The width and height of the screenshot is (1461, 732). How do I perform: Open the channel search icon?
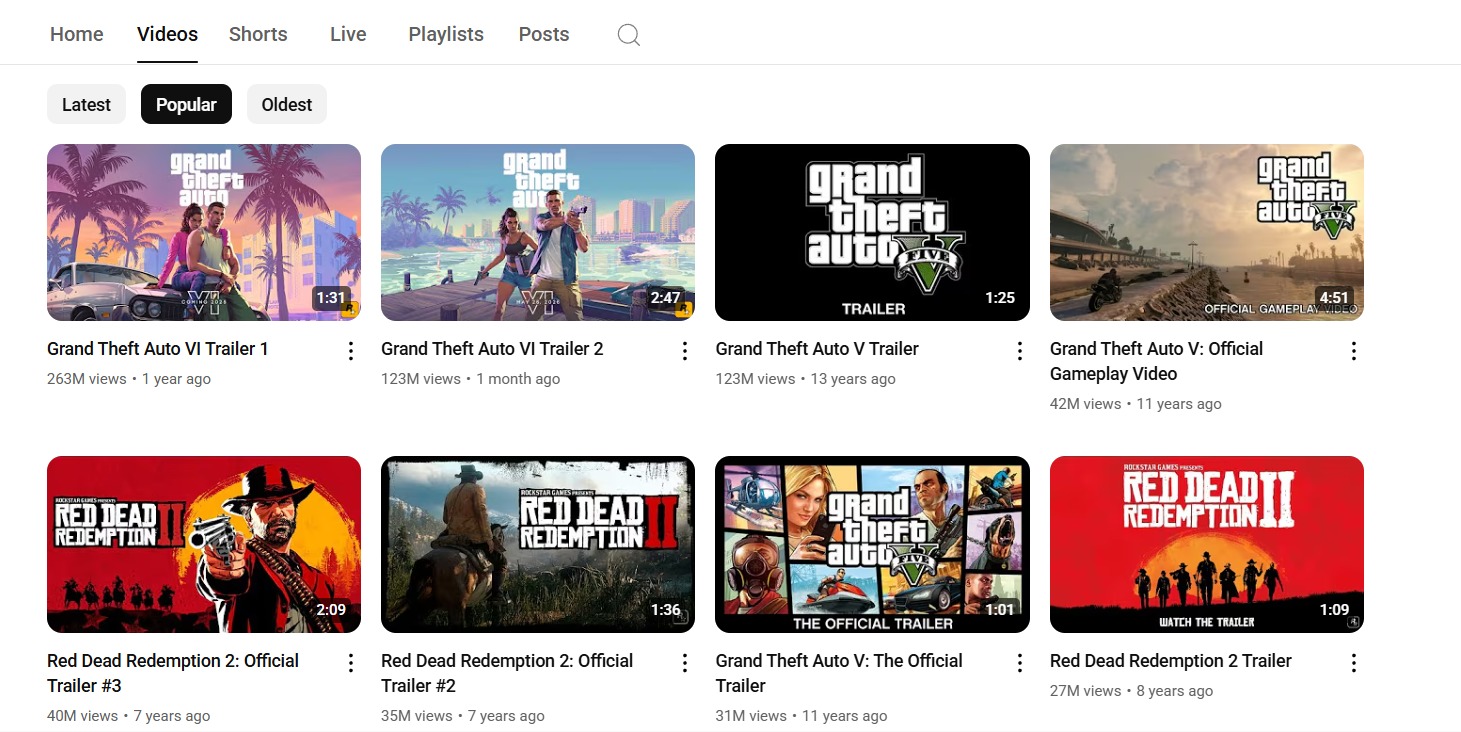628,35
